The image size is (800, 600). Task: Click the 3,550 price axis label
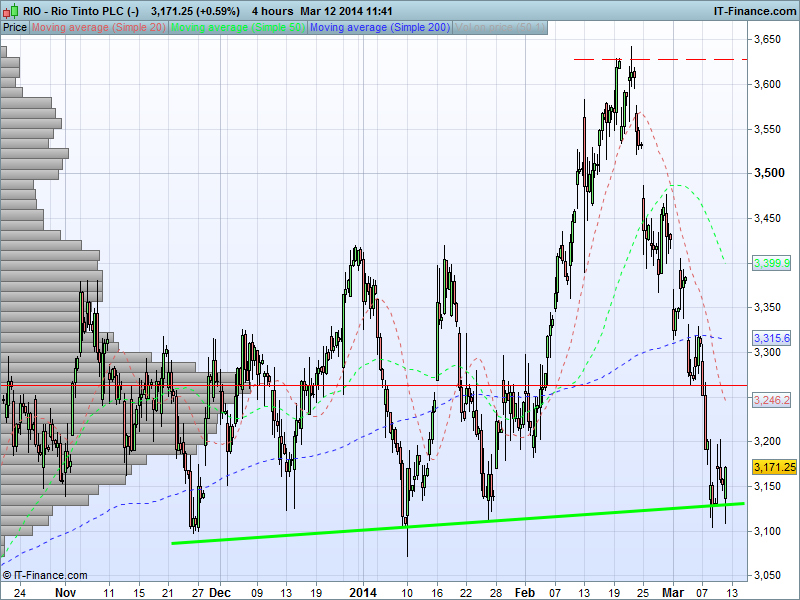coord(767,129)
